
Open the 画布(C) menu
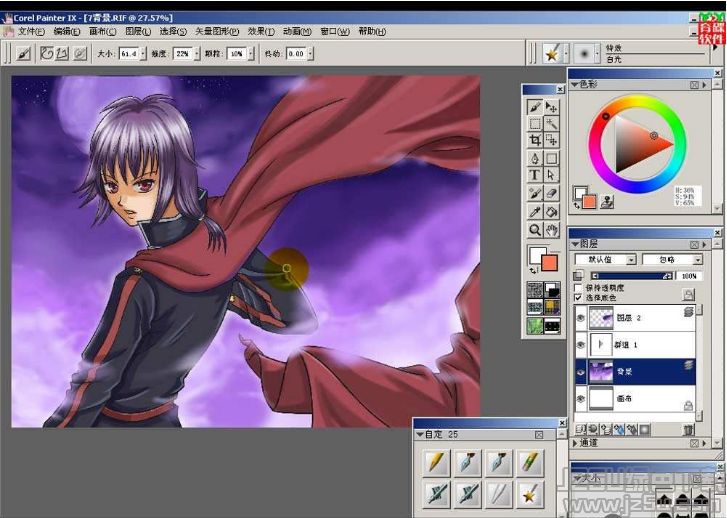click(102, 32)
